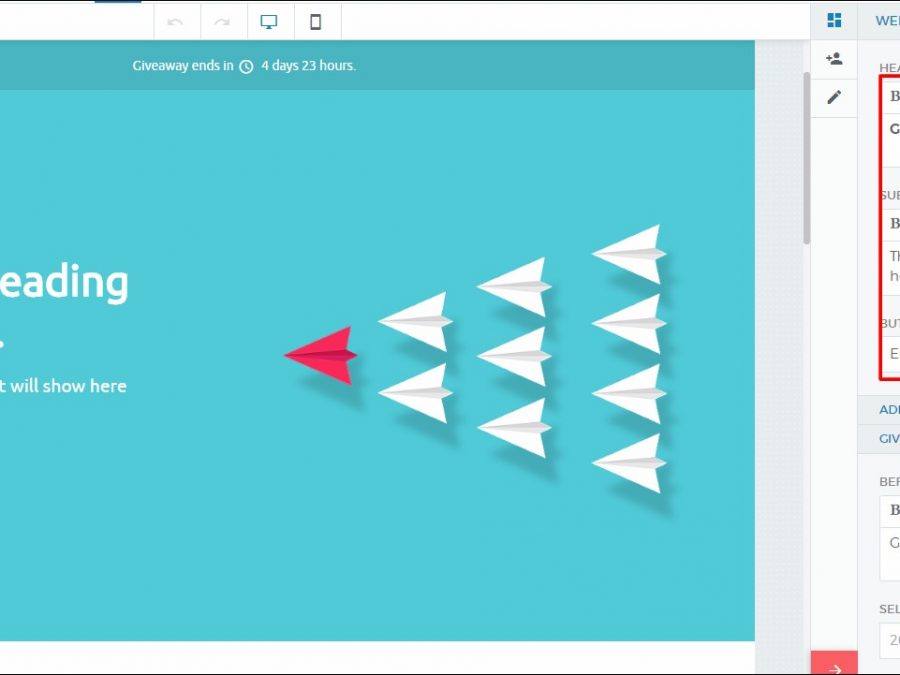This screenshot has height=675, width=900.
Task: Switch to desktop preview mode
Action: (269, 21)
